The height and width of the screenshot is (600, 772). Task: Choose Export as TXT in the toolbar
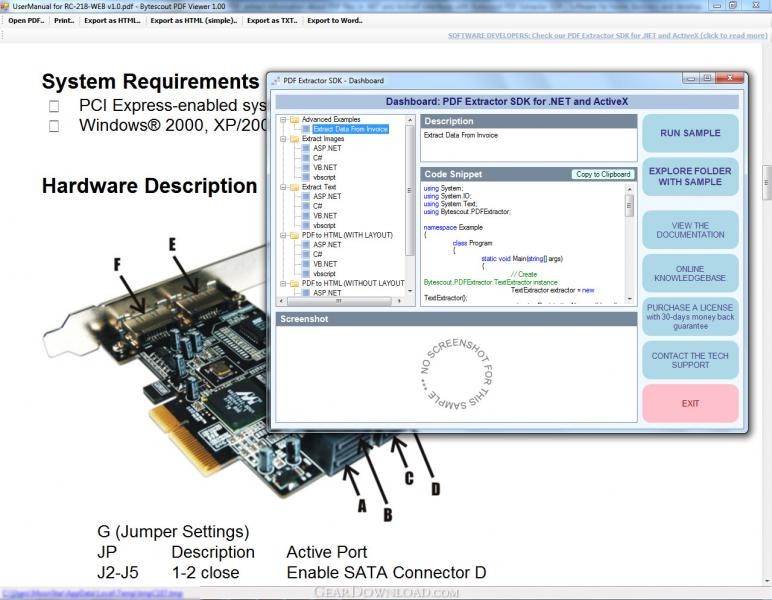[x=272, y=21]
